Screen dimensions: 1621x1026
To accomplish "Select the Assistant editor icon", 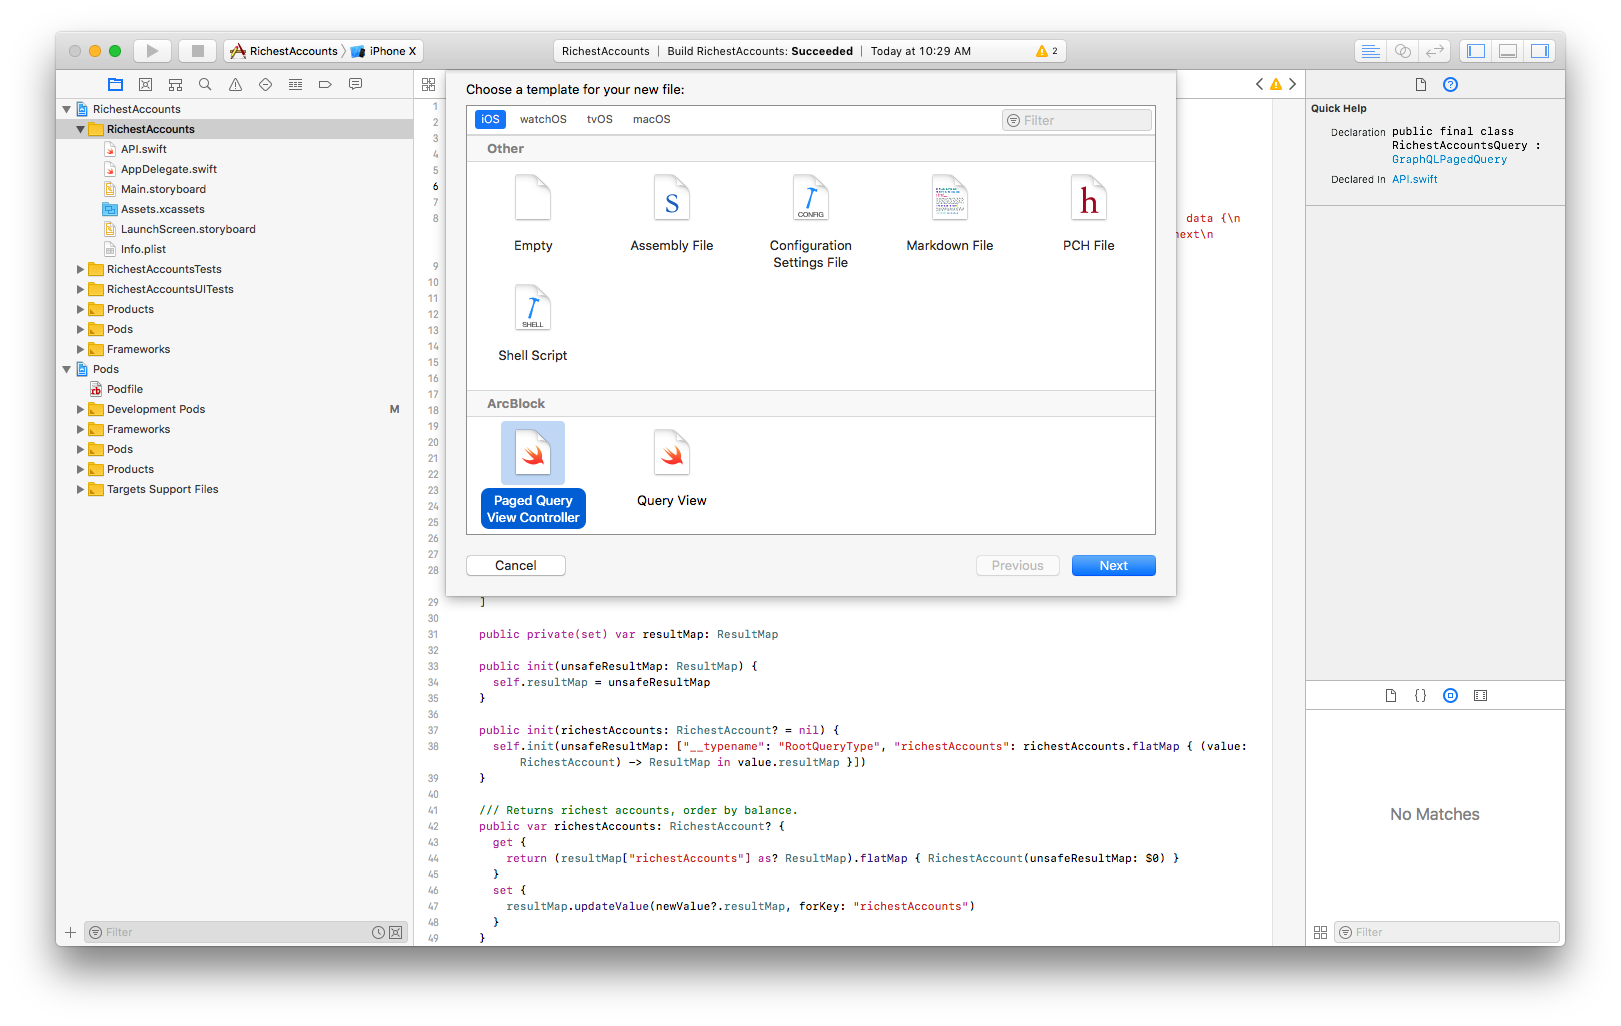I will (x=1403, y=51).
